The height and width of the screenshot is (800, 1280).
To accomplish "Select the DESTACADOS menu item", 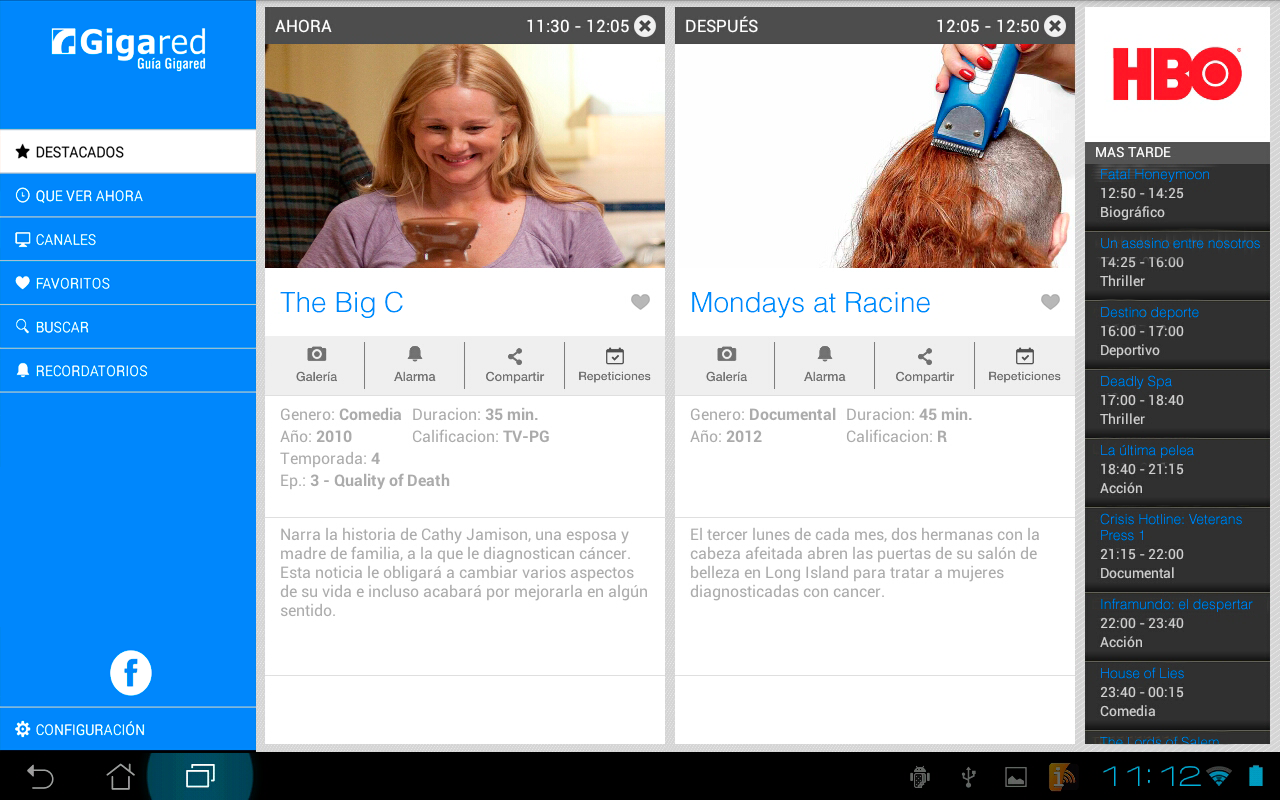I will click(128, 152).
